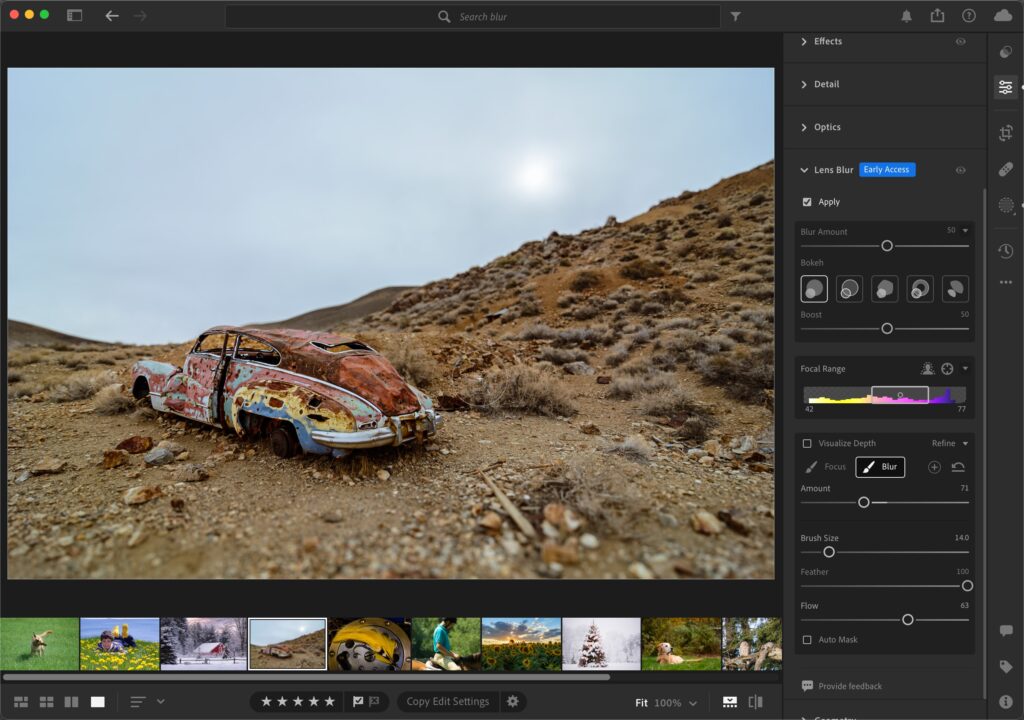Screen dimensions: 1024x720
Task: Toggle the filmstrip visibility icon
Action: 730,702
